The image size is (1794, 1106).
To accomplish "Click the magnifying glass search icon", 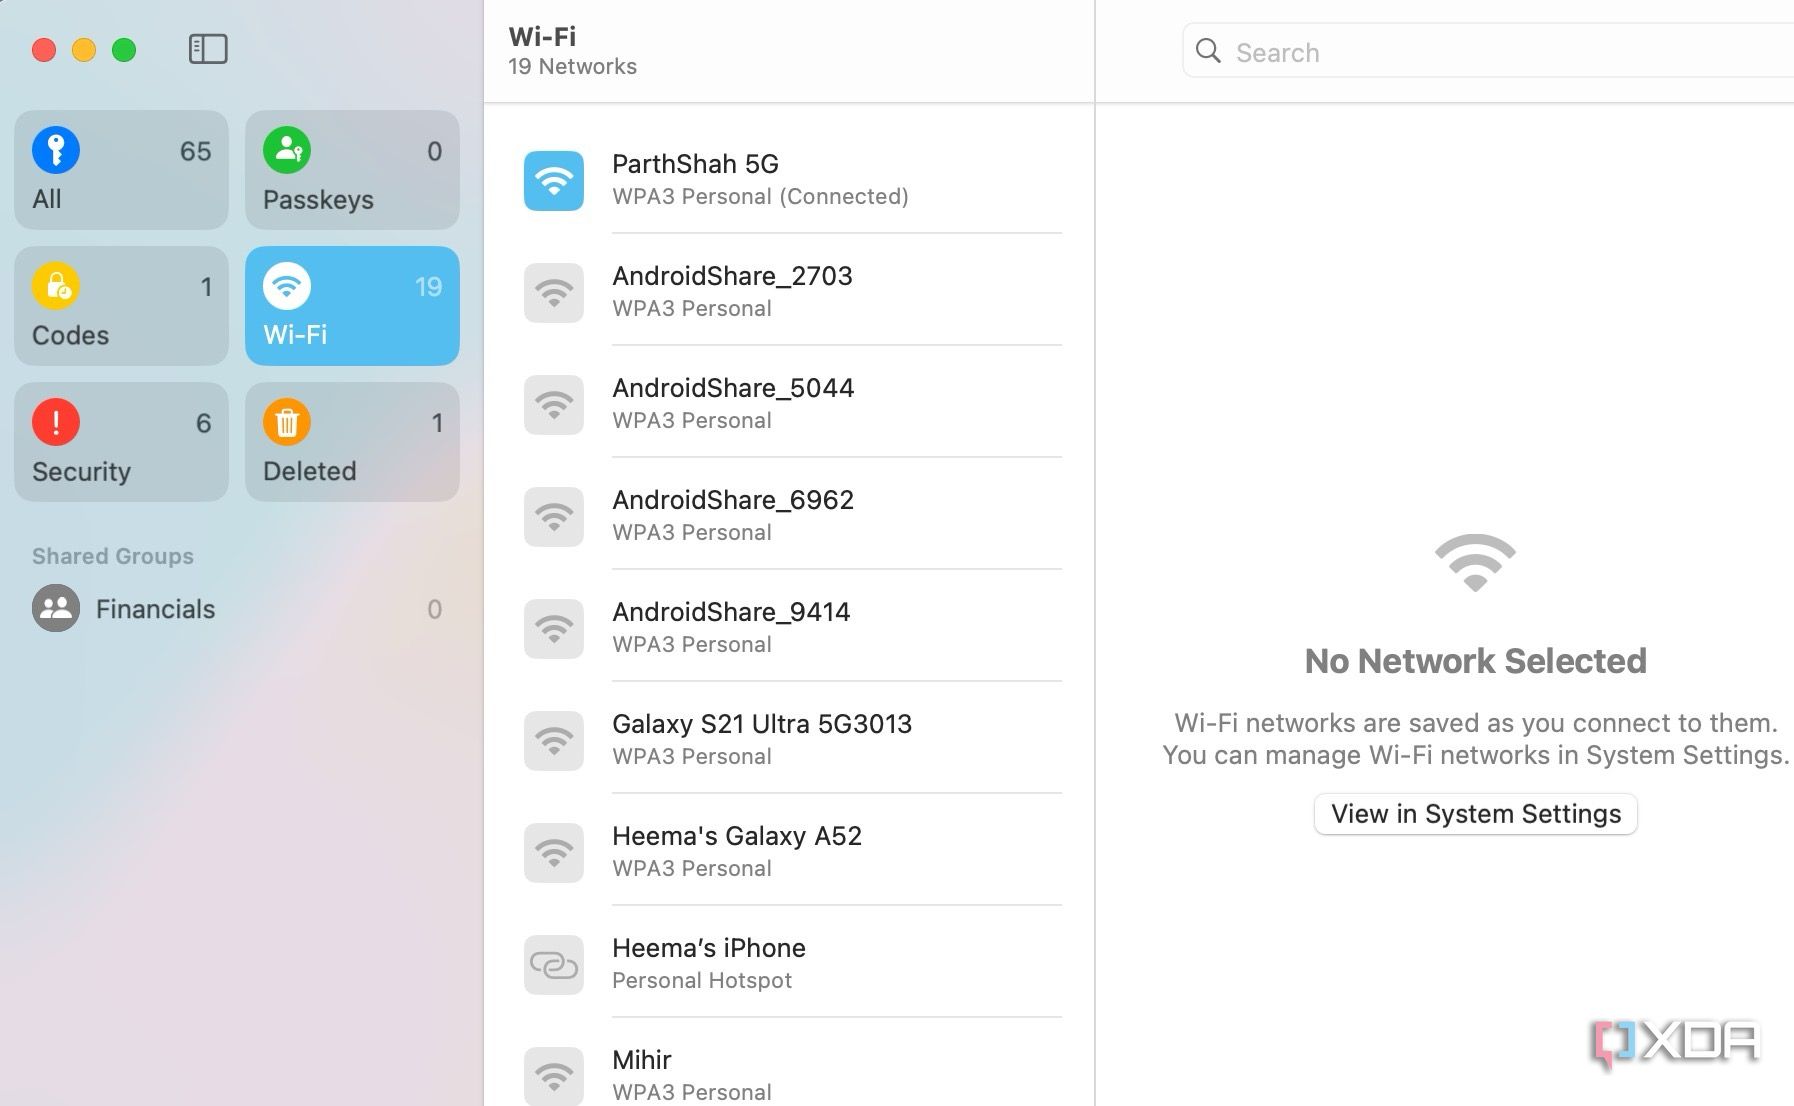I will point(1208,51).
